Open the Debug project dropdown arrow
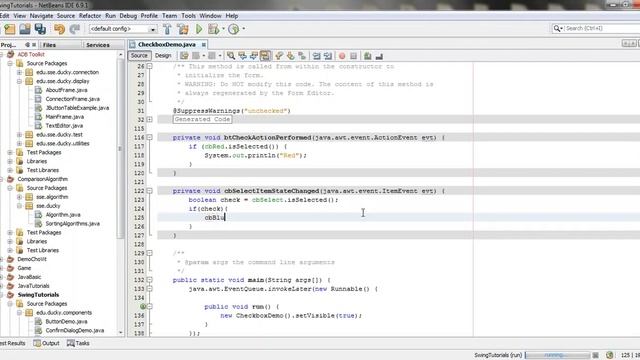640x360 pixels. coord(223,29)
